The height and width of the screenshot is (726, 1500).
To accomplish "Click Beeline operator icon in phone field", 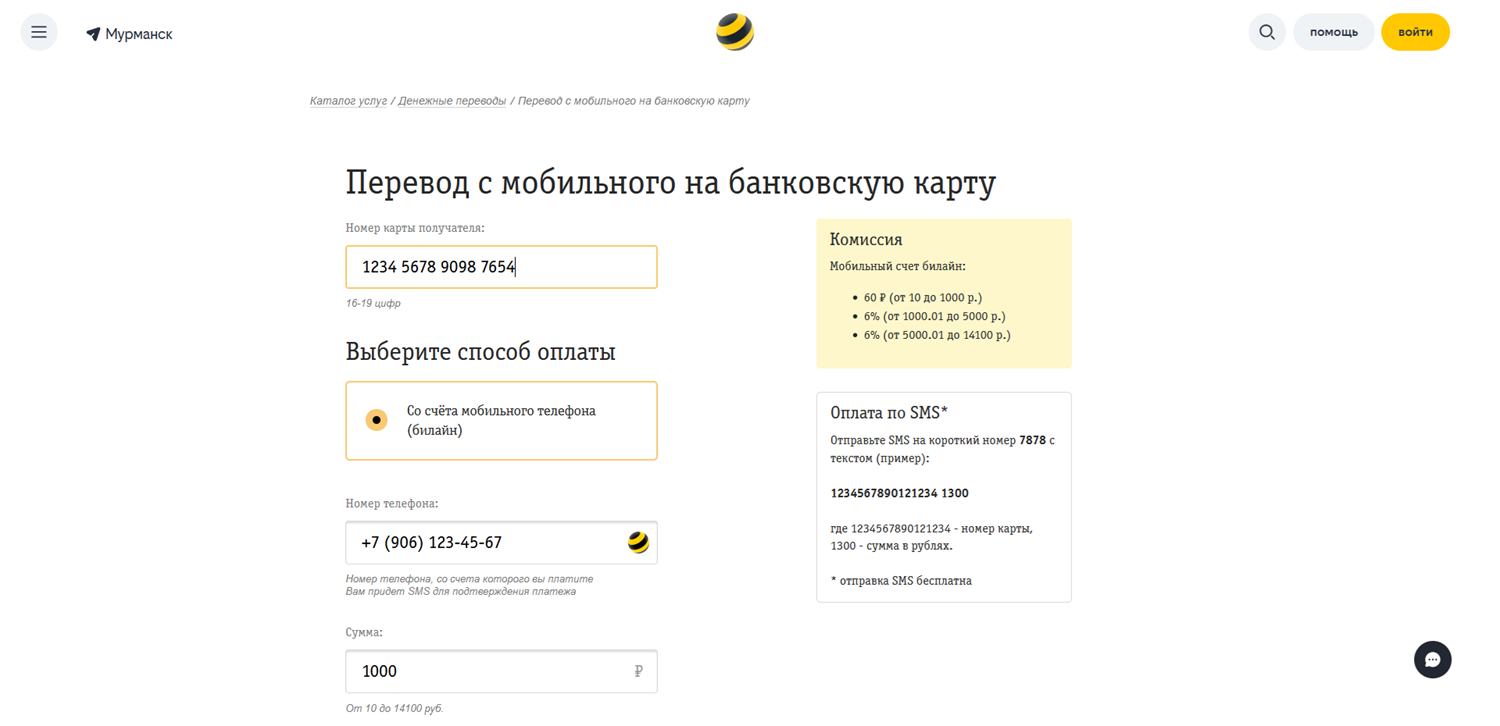I will [x=638, y=542].
